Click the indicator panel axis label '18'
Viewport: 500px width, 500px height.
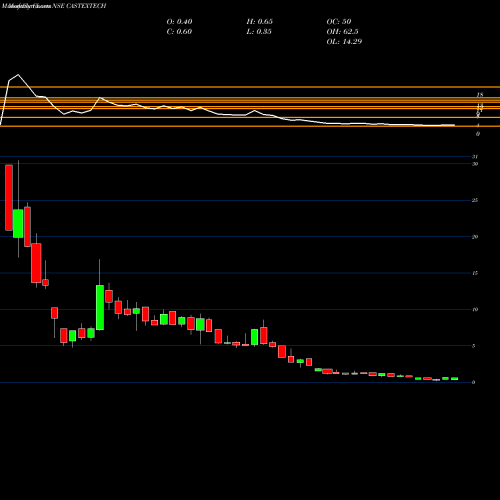coord(480,95)
